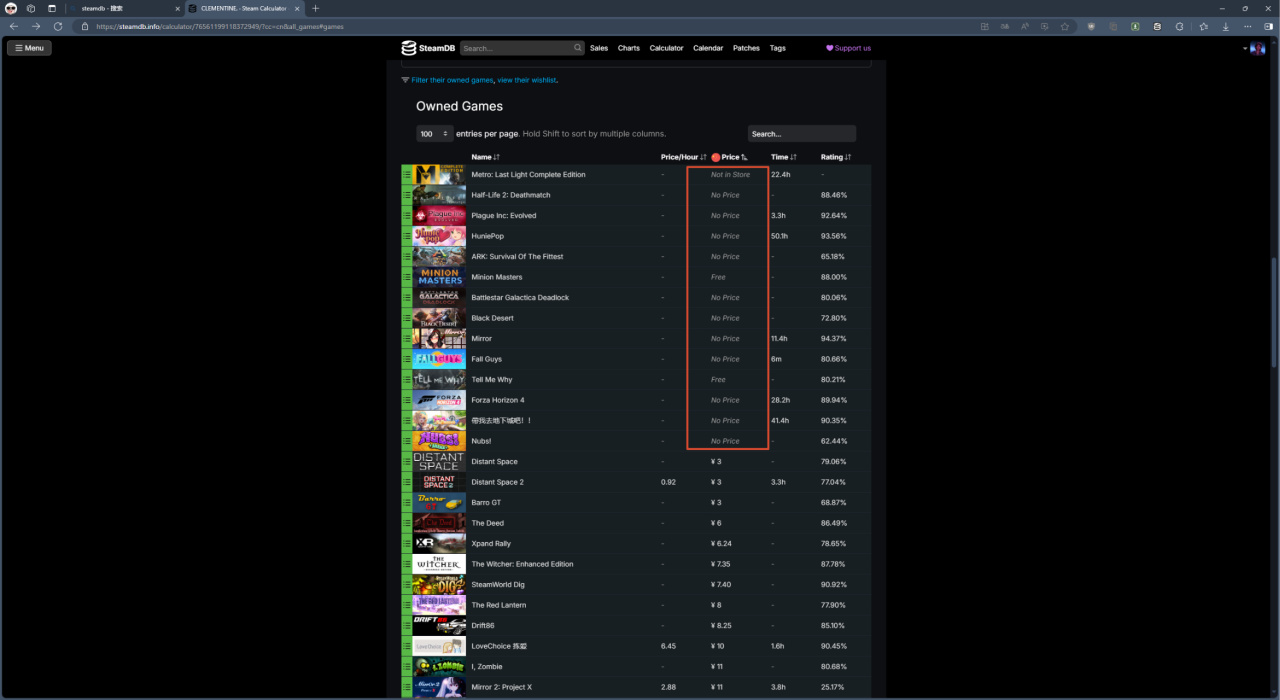Screen dimensions: 1280x700
Task: Click the green handle on Barro GT row
Action: click(x=407, y=502)
